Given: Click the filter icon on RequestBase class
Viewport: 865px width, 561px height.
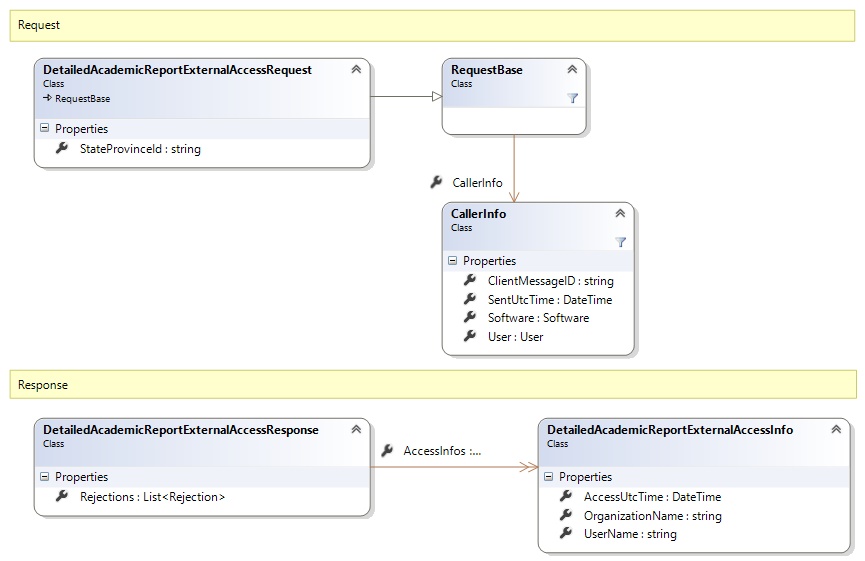Looking at the screenshot, I should tap(572, 98).
